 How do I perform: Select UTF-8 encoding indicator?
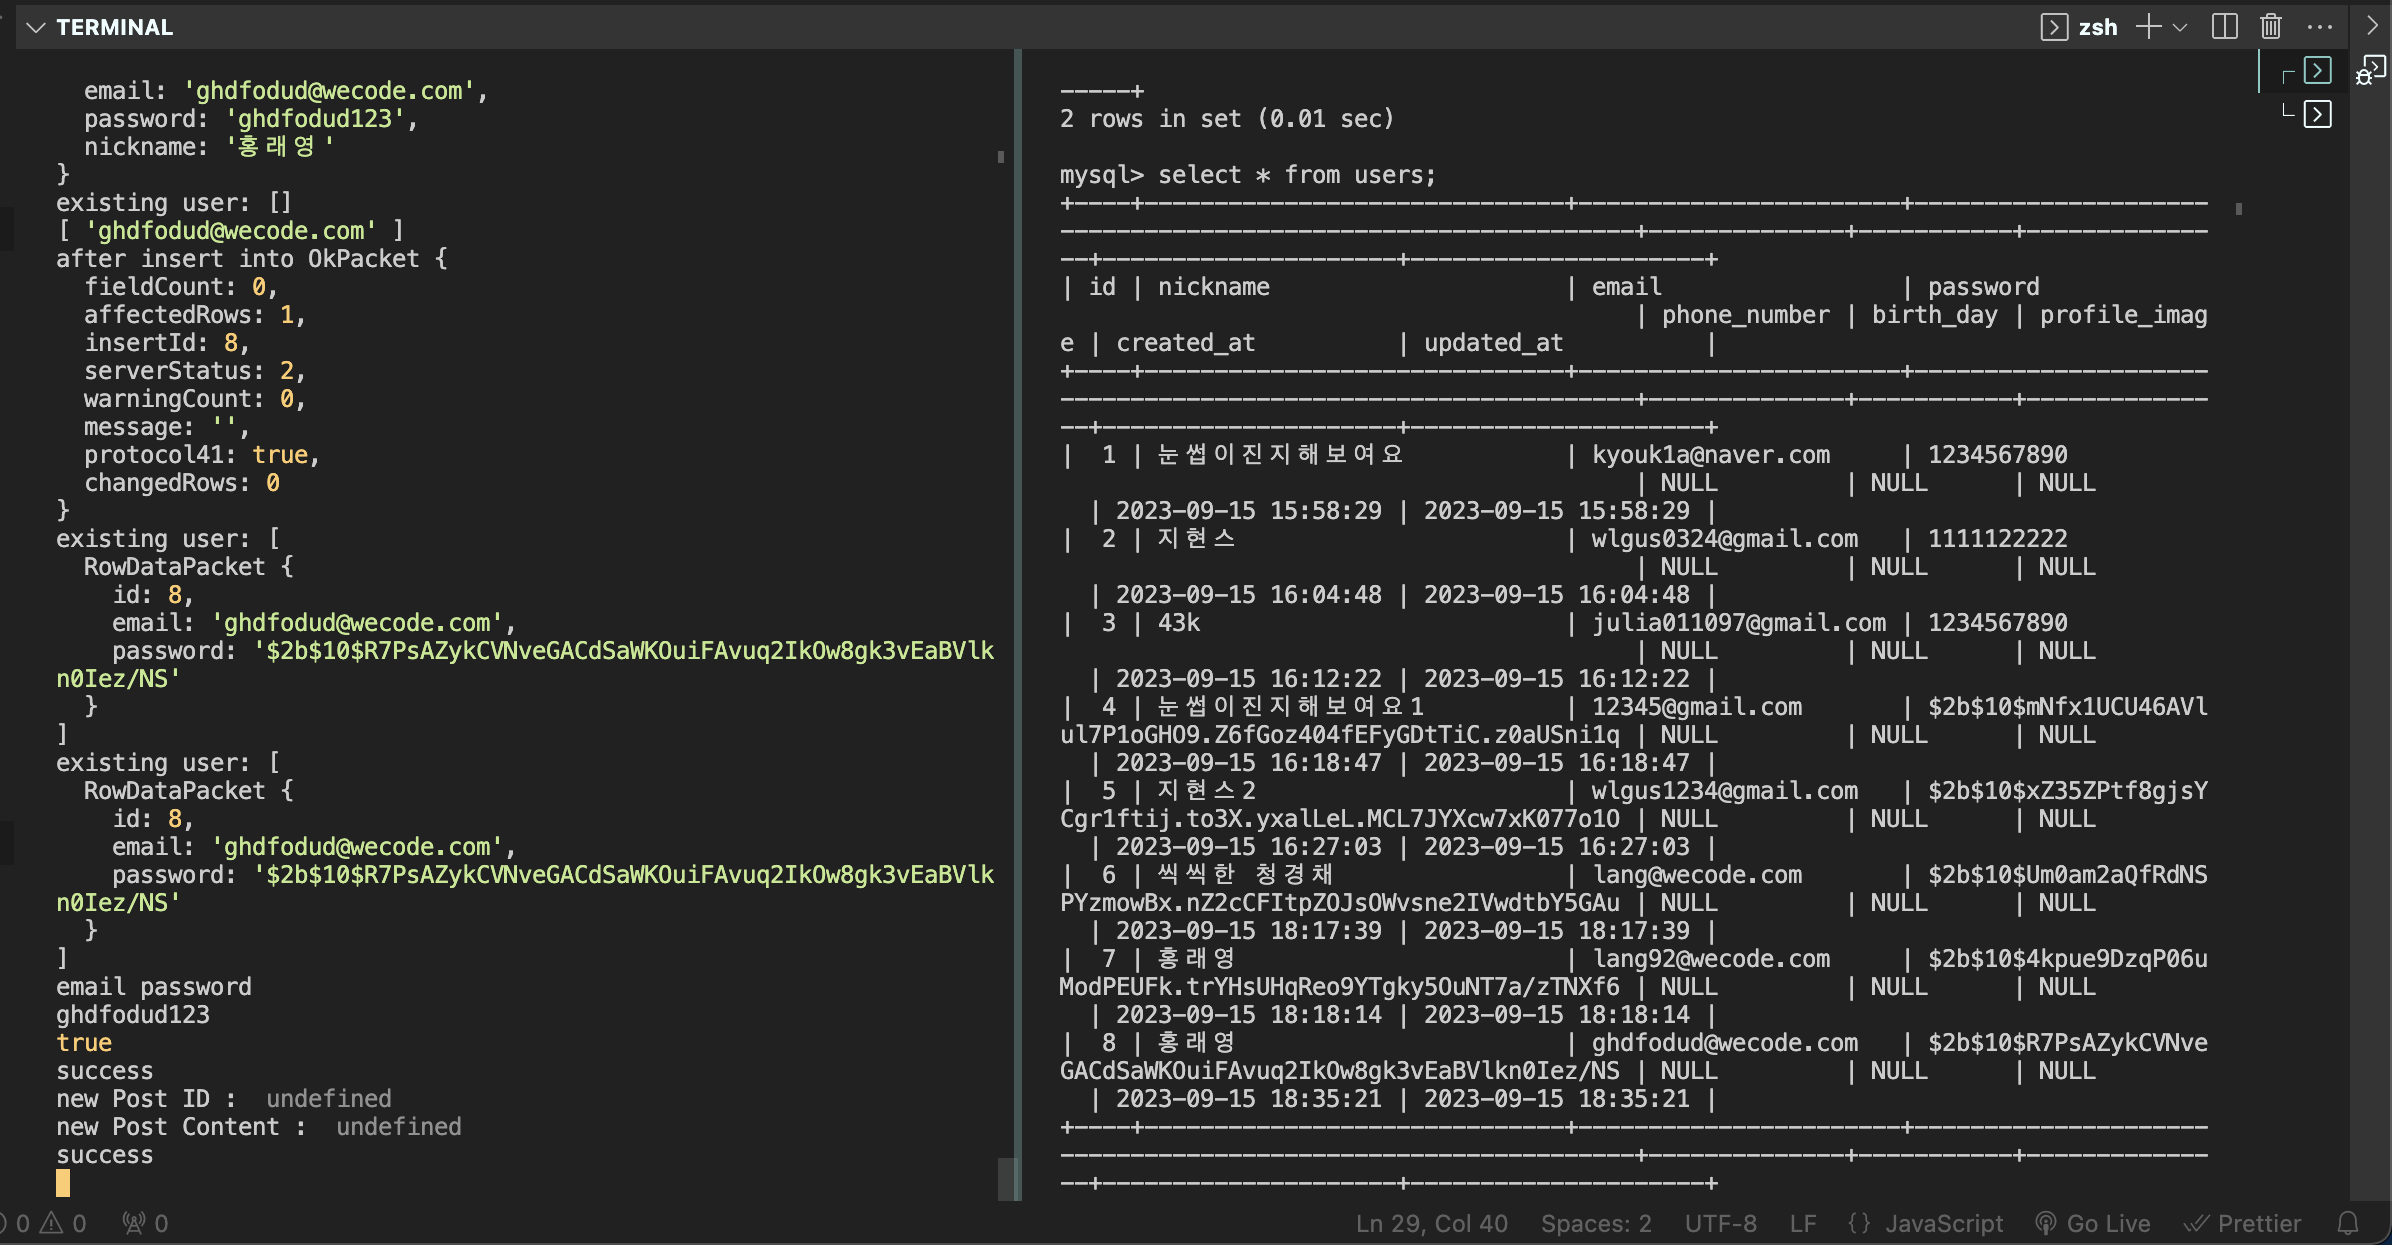coord(1720,1223)
